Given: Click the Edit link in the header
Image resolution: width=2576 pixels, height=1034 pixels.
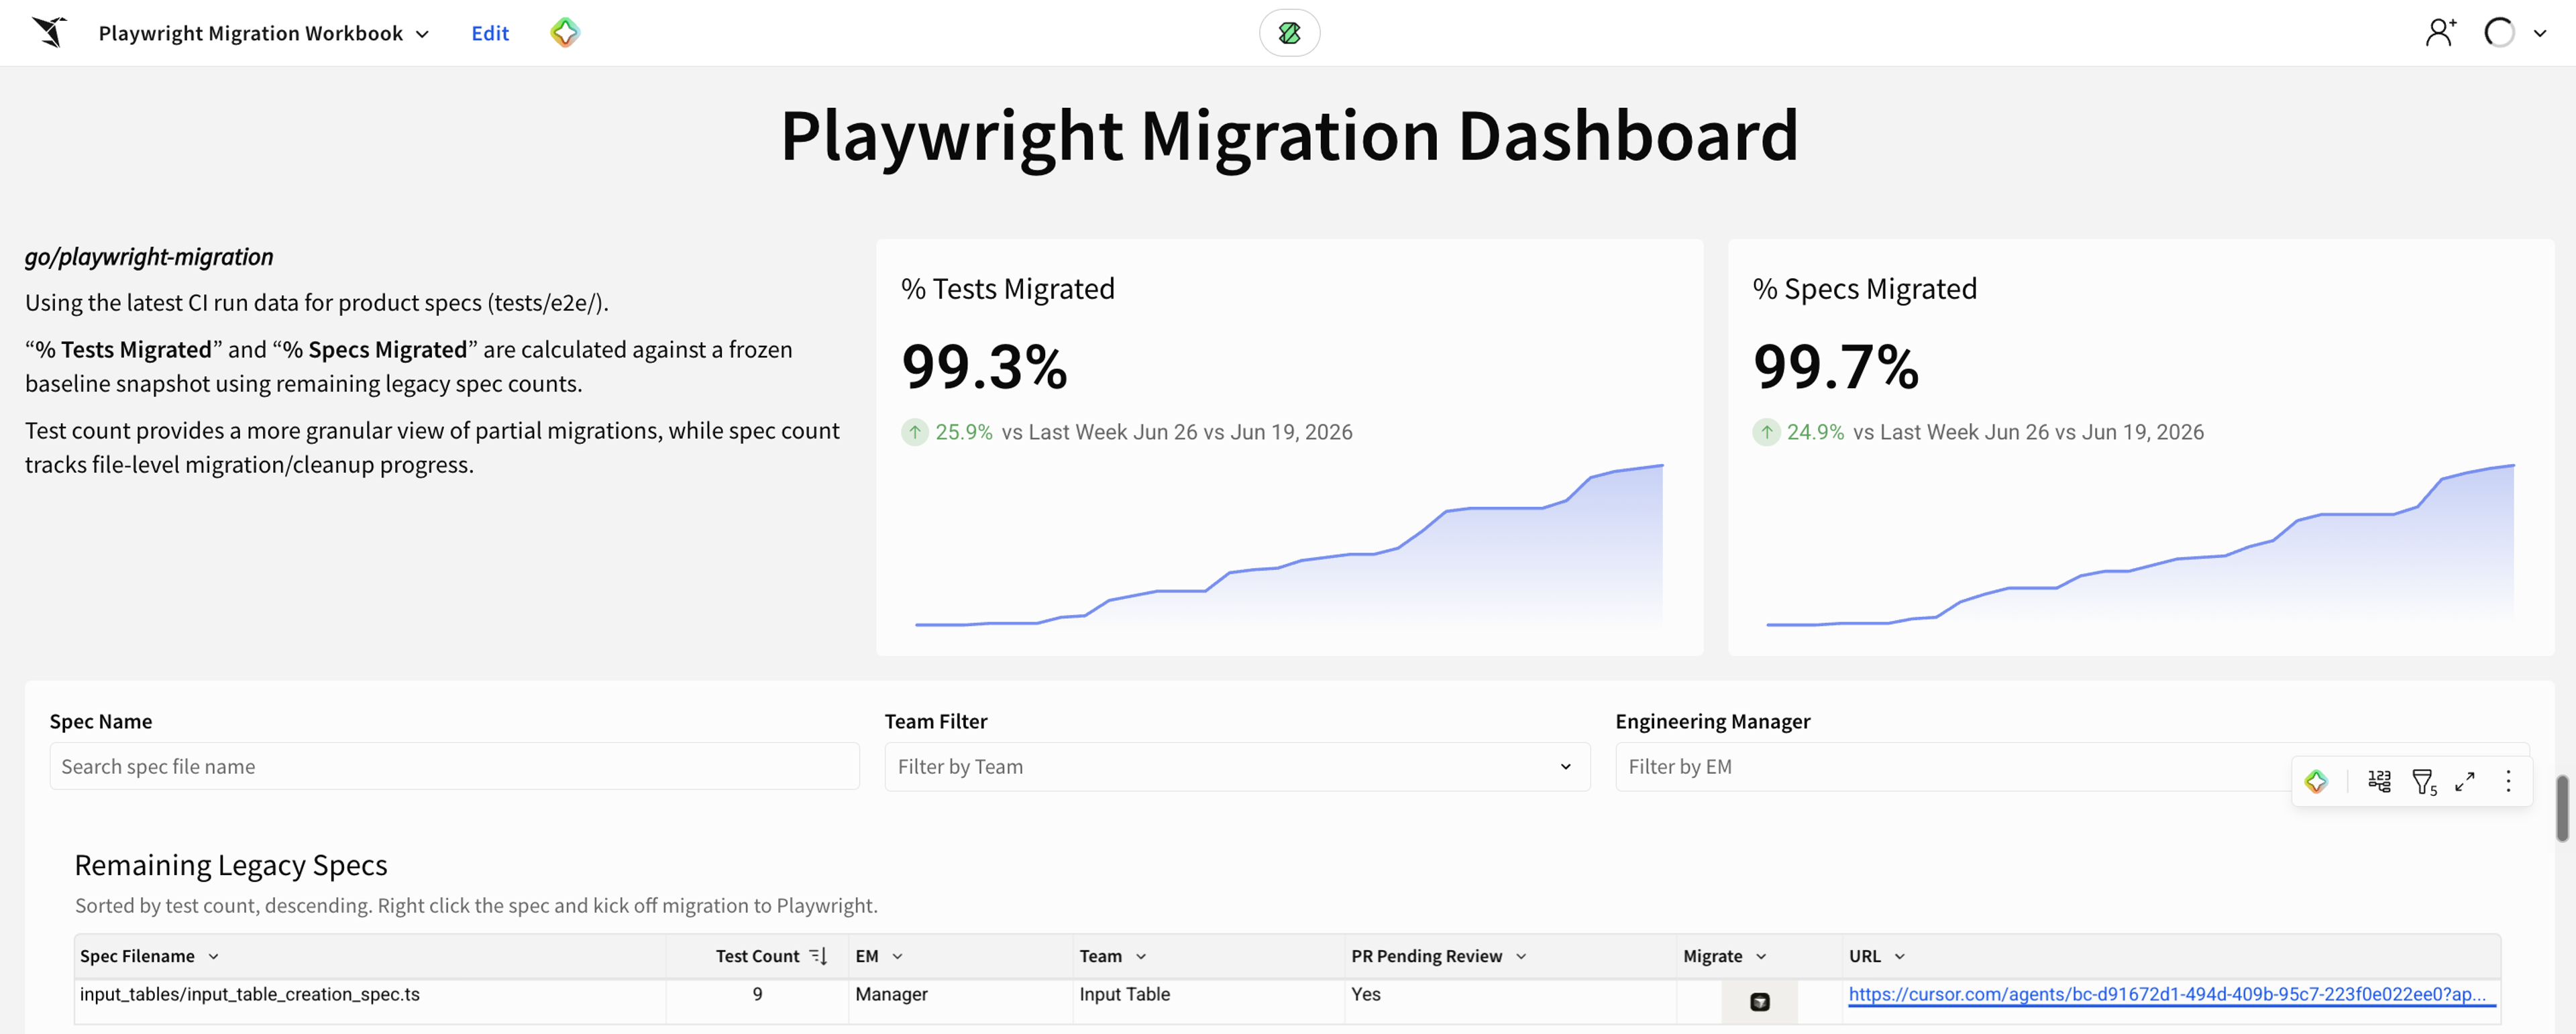Looking at the screenshot, I should [490, 33].
